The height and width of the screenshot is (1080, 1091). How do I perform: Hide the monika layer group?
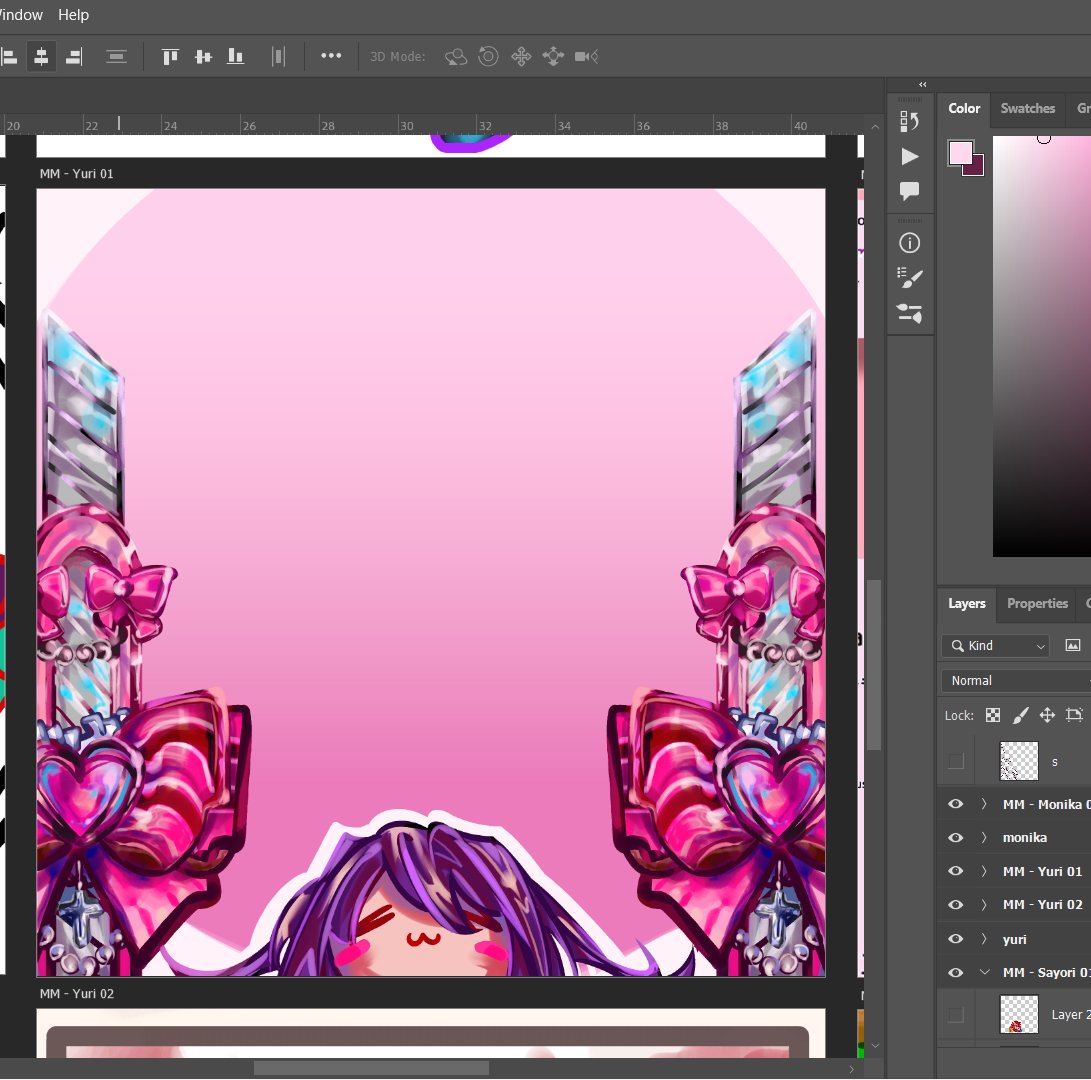click(x=956, y=838)
